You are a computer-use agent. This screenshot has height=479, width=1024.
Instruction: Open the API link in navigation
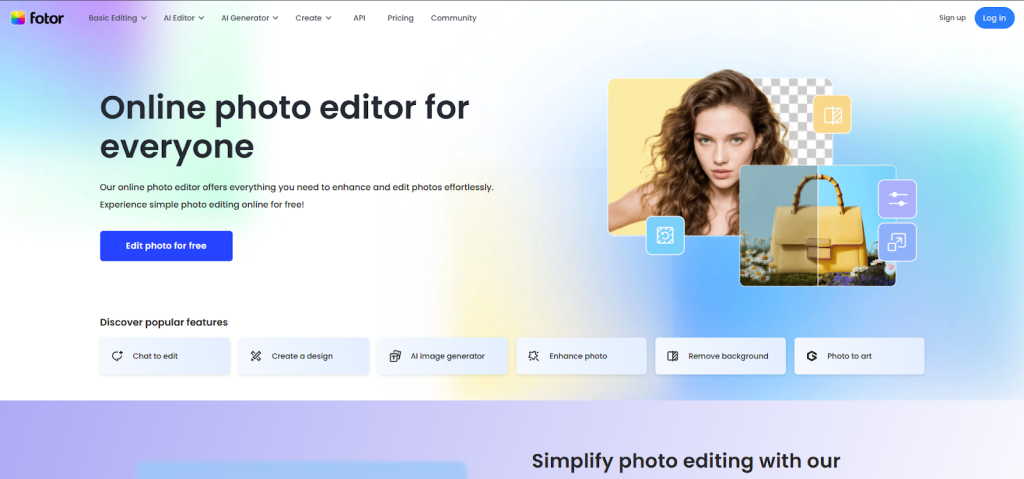point(359,18)
